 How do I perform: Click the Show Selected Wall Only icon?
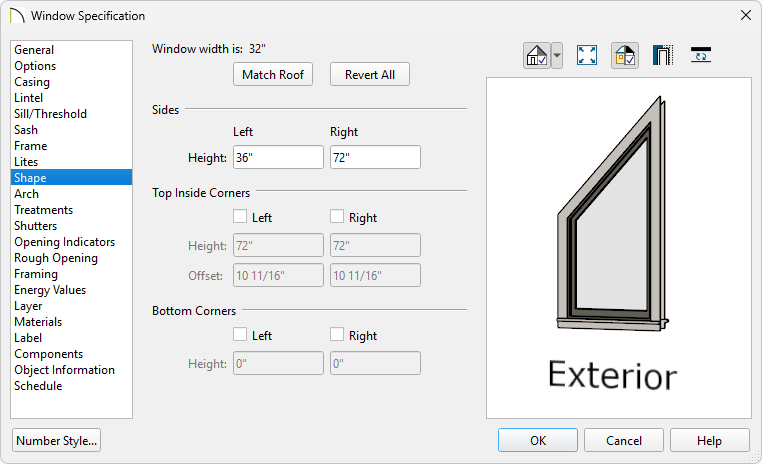(663, 55)
